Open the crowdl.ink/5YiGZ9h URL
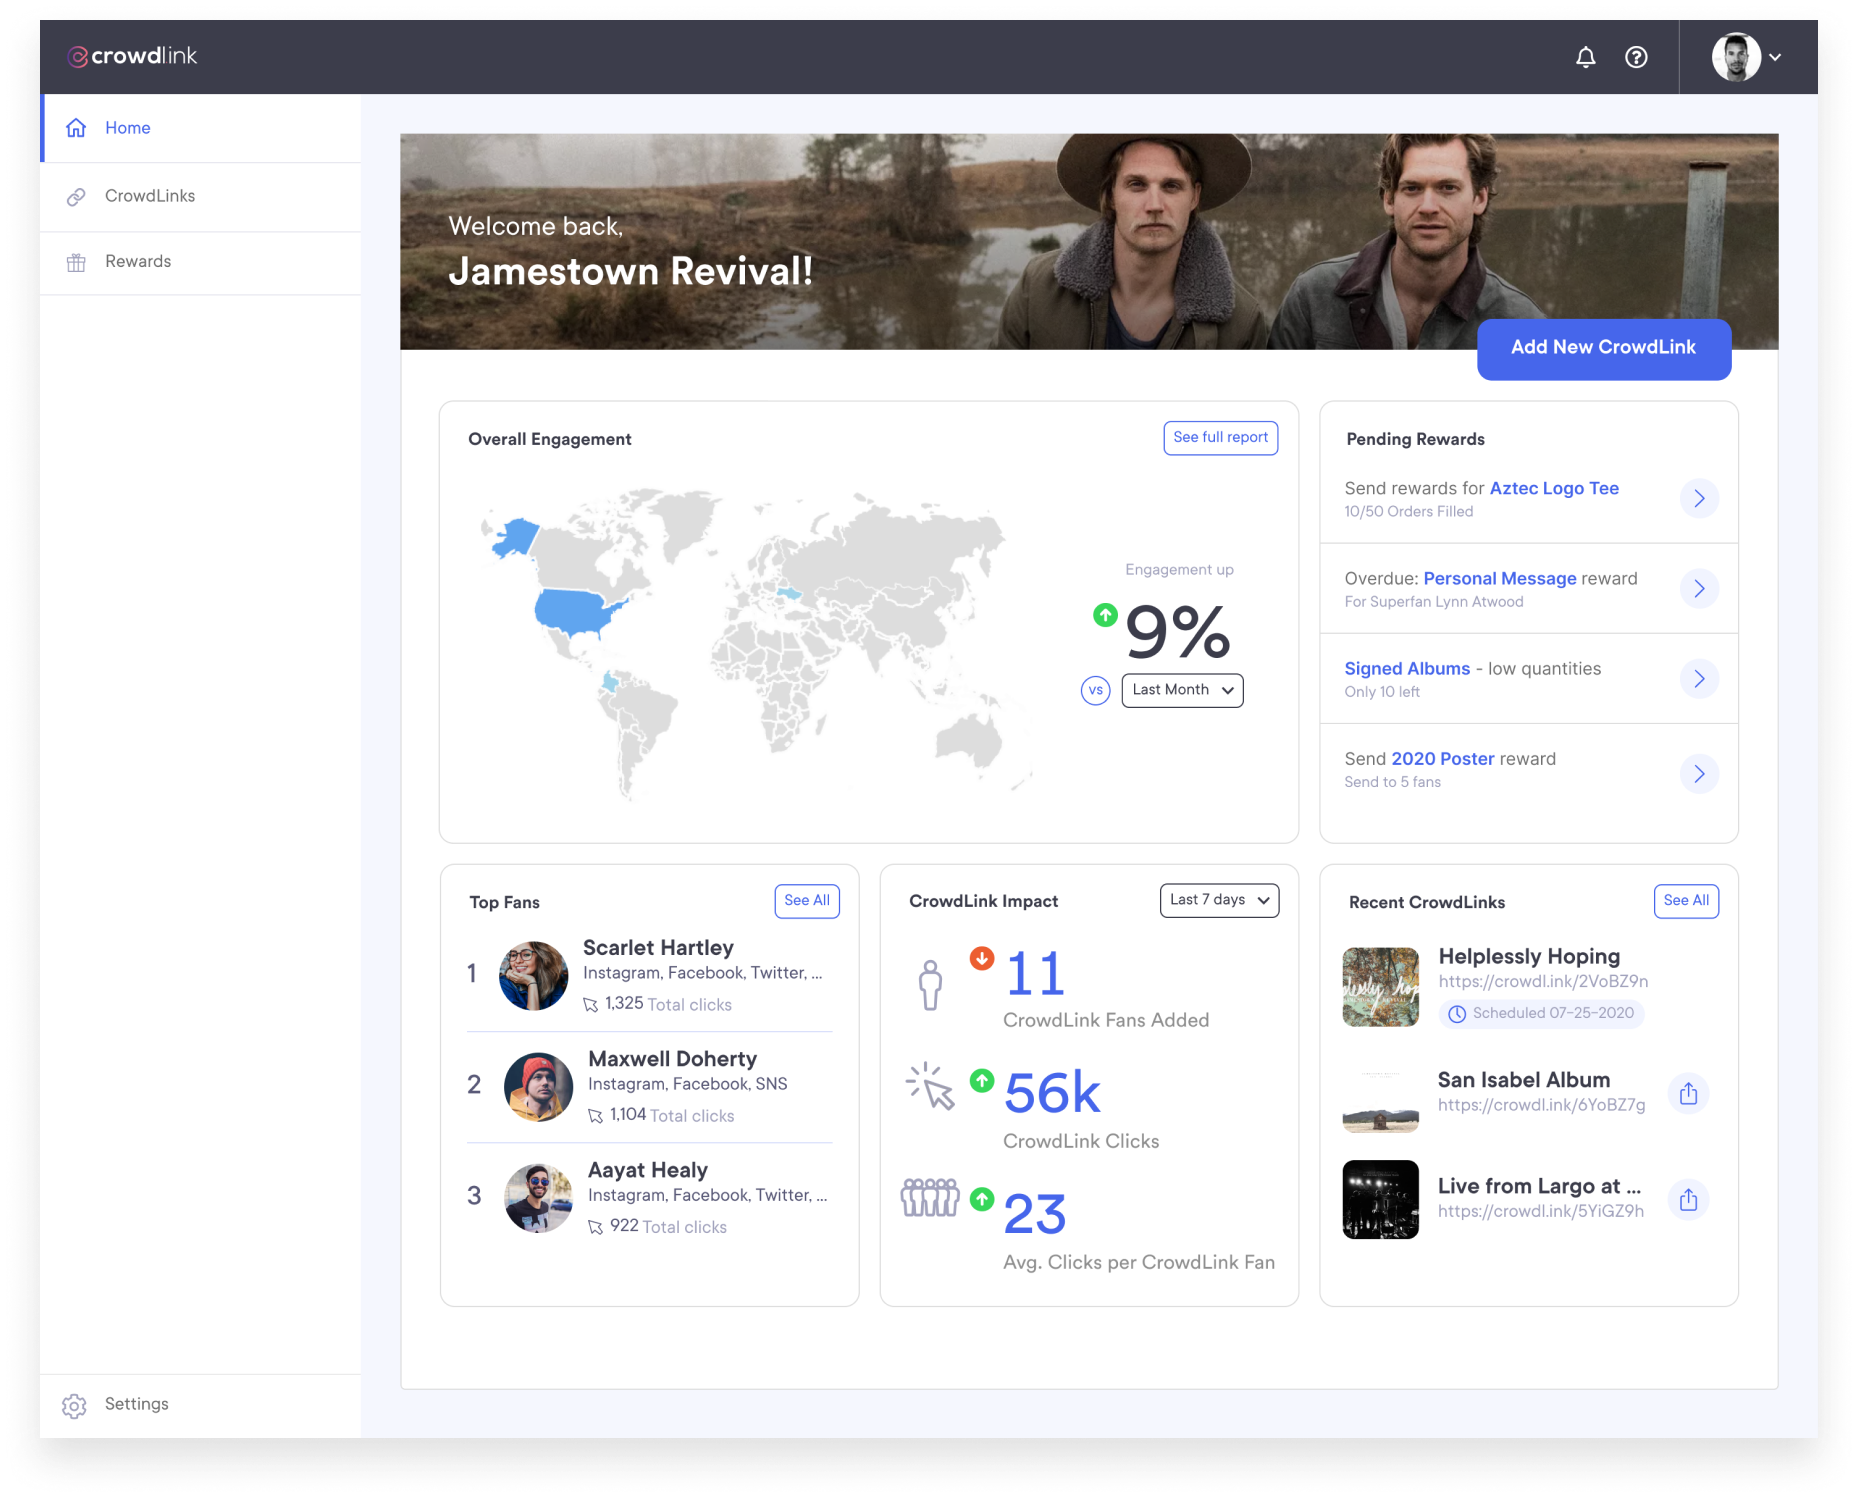Image resolution: width=1858 pixels, height=1498 pixels. pos(1541,1211)
